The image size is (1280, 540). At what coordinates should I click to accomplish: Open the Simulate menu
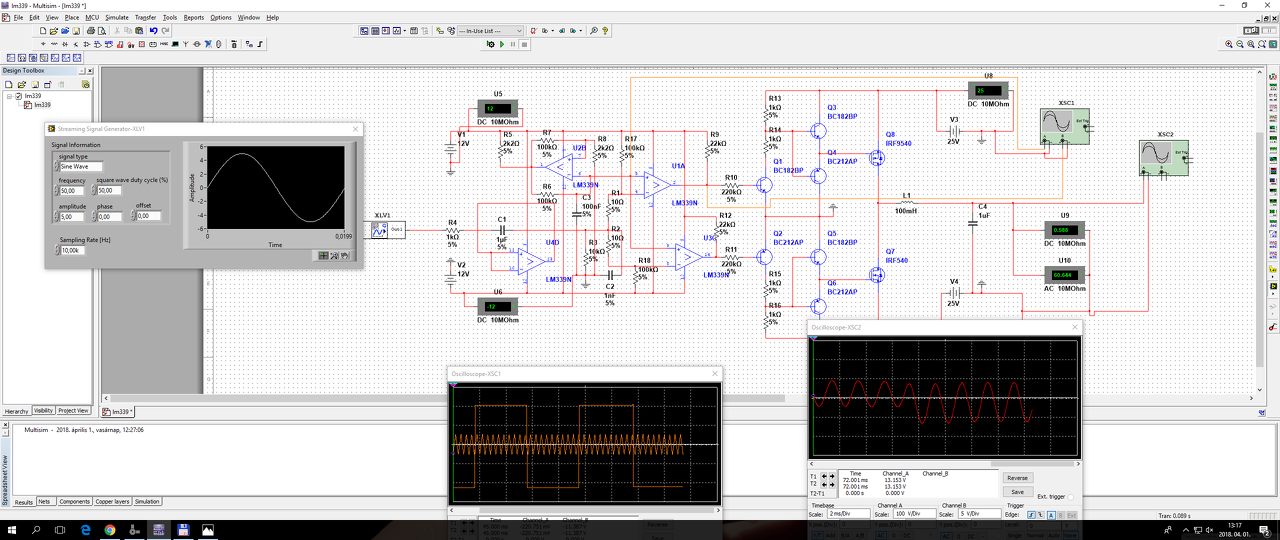117,17
